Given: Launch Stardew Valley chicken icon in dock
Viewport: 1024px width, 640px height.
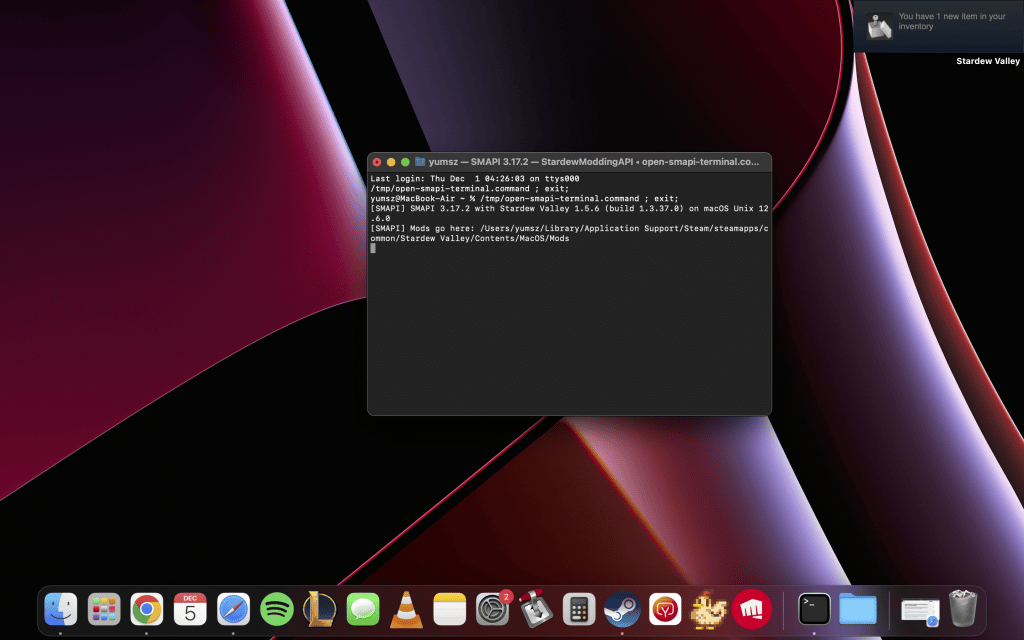Looking at the screenshot, I should 709,609.
